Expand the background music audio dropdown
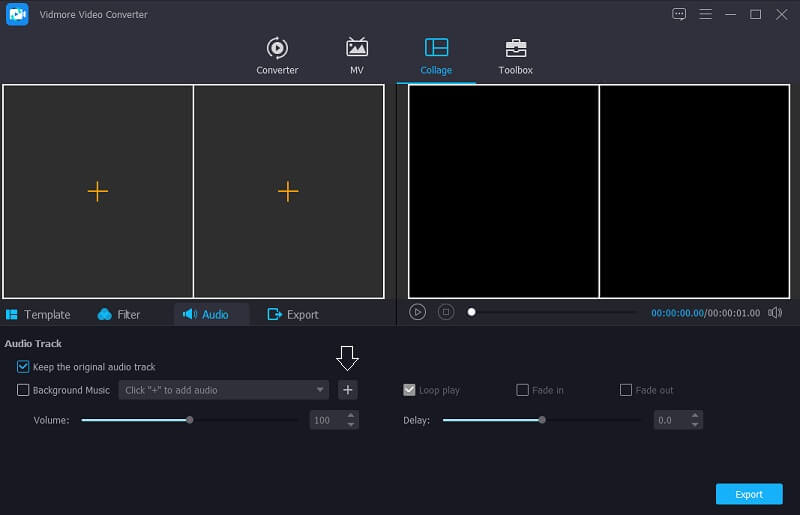Image resolution: width=800 pixels, height=515 pixels. click(320, 390)
